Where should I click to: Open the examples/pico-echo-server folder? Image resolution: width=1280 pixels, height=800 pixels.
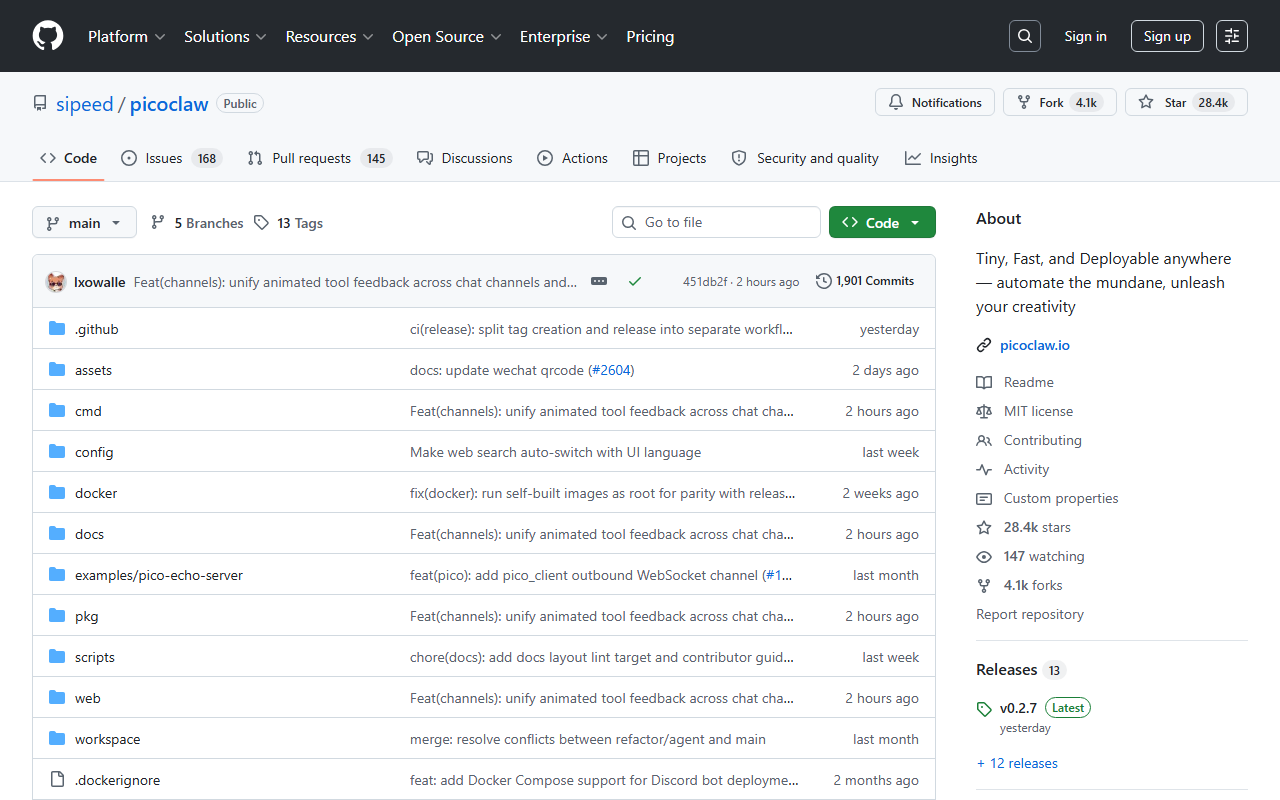pos(159,575)
